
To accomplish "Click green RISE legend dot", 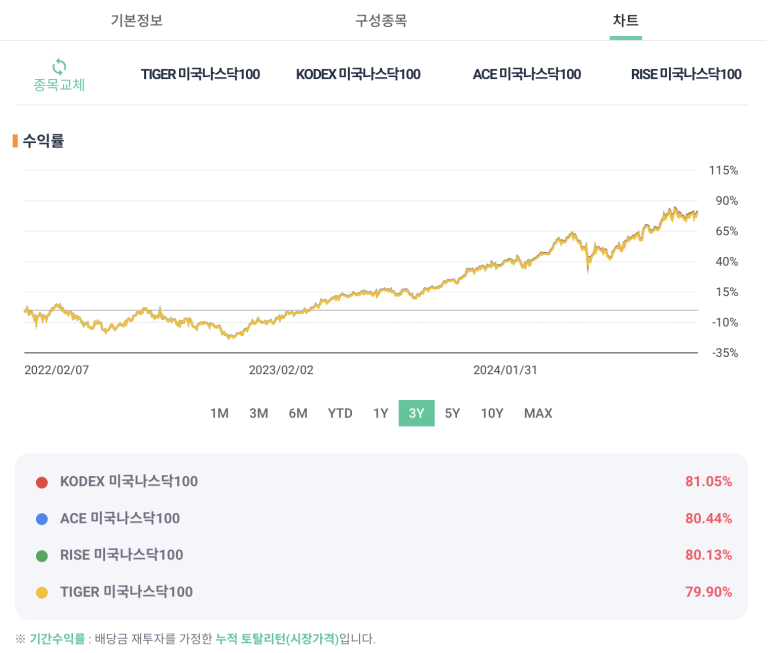I will tap(42, 556).
